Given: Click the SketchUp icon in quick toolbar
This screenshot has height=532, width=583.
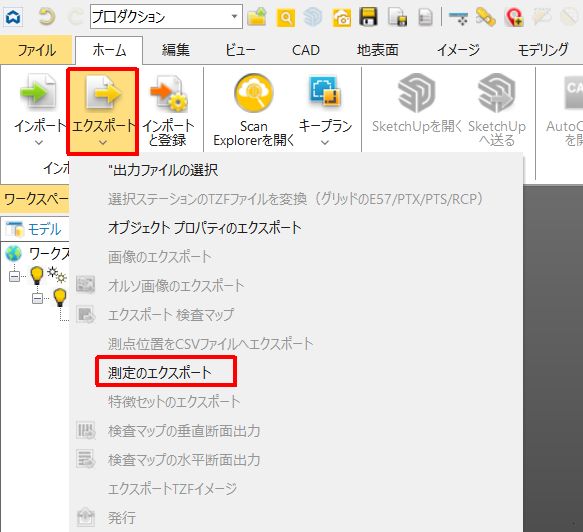Looking at the screenshot, I should coord(313,17).
